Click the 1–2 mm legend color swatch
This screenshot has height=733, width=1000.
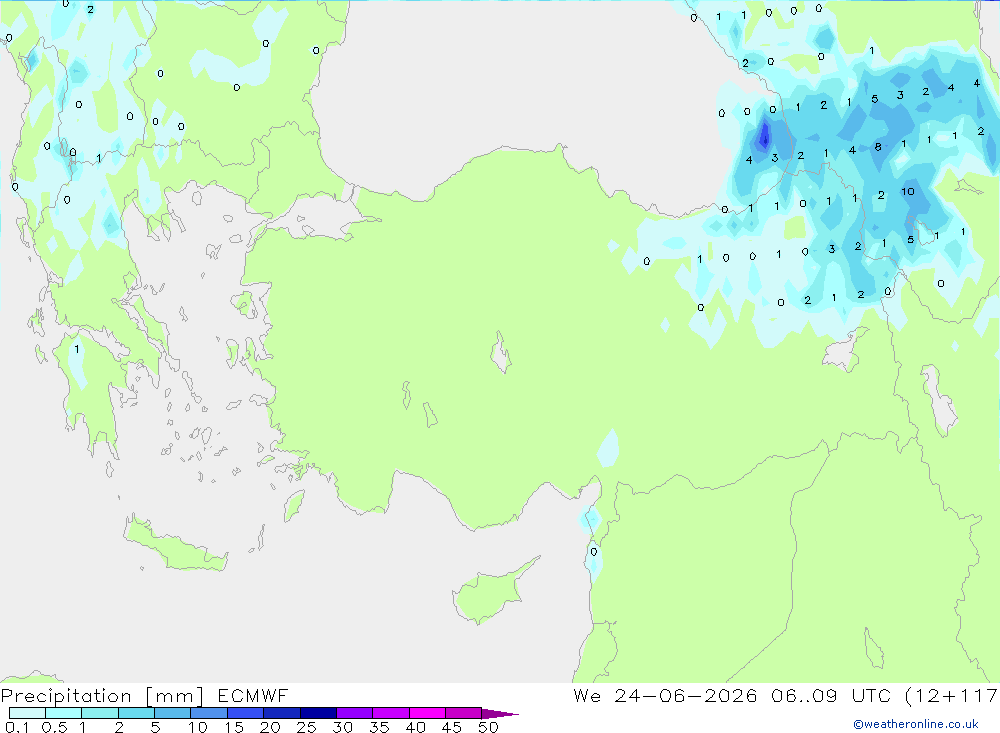pos(100,713)
